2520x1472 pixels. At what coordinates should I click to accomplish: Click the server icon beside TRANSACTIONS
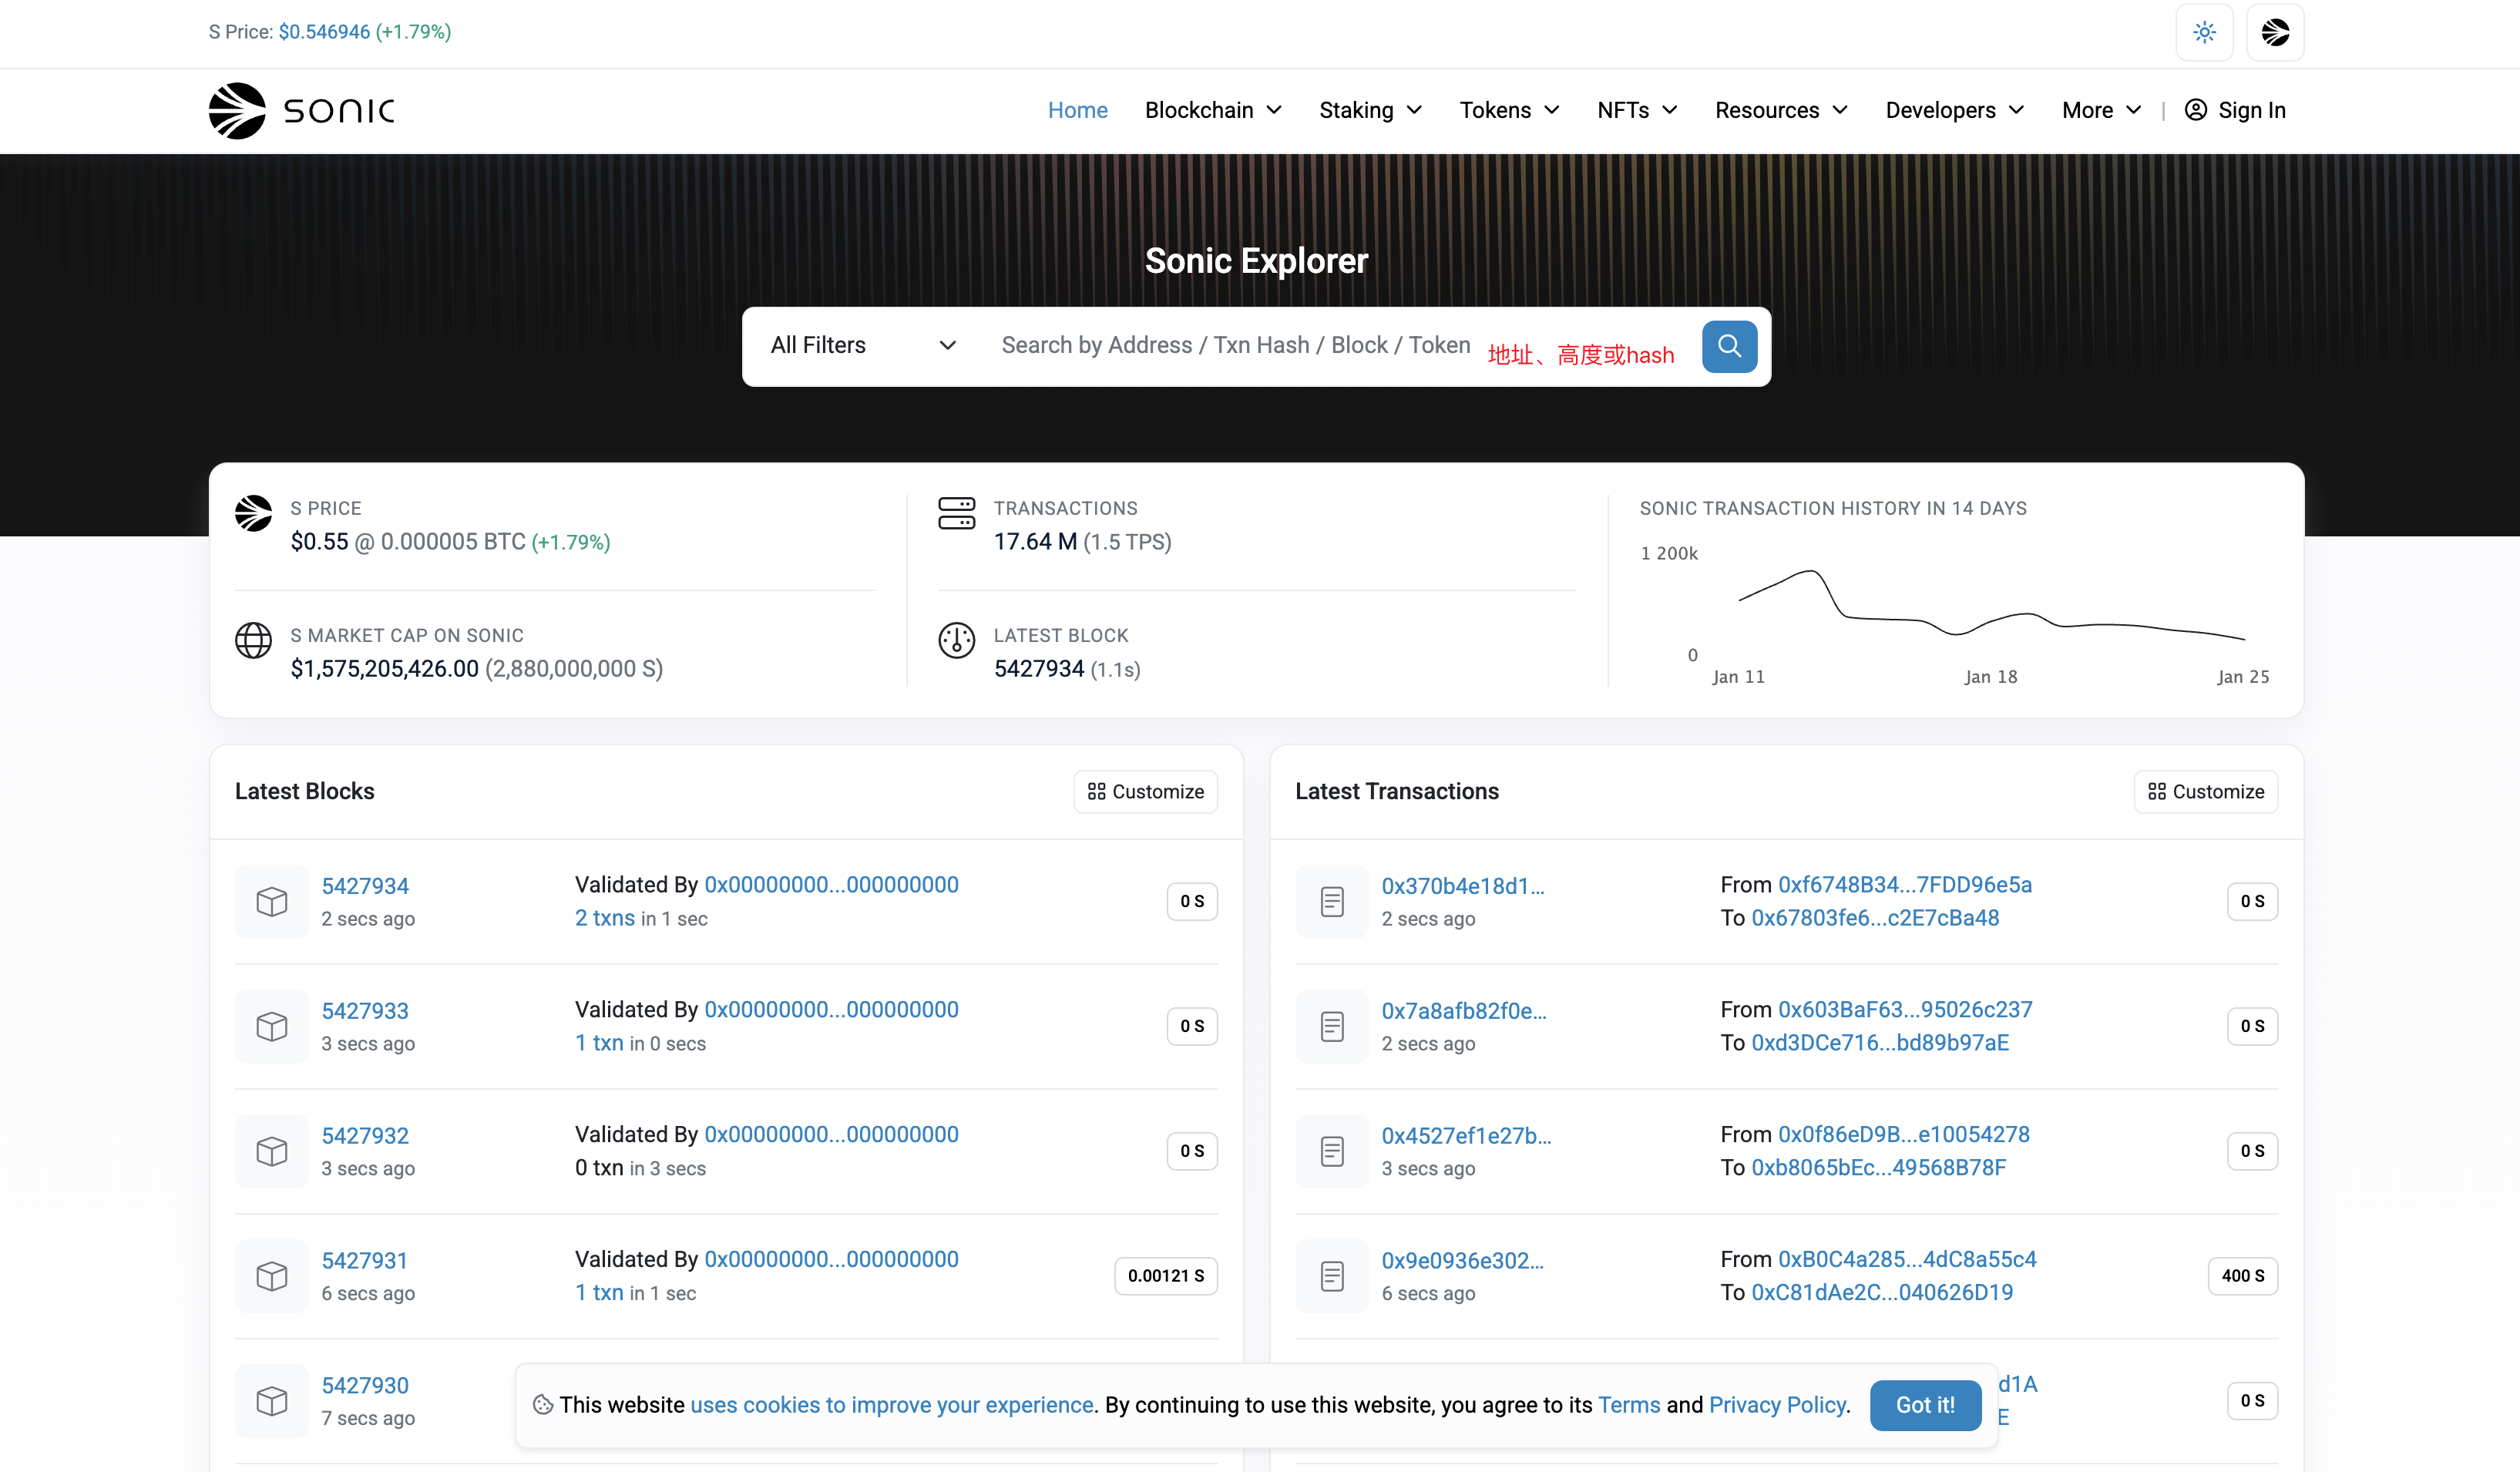[956, 513]
